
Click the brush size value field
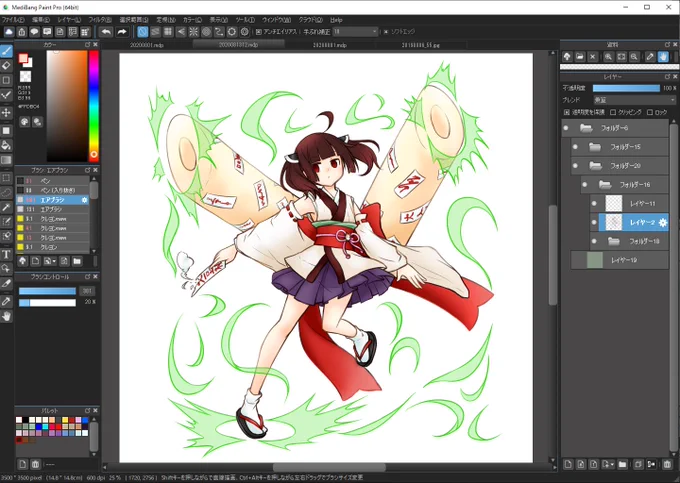pos(87,291)
